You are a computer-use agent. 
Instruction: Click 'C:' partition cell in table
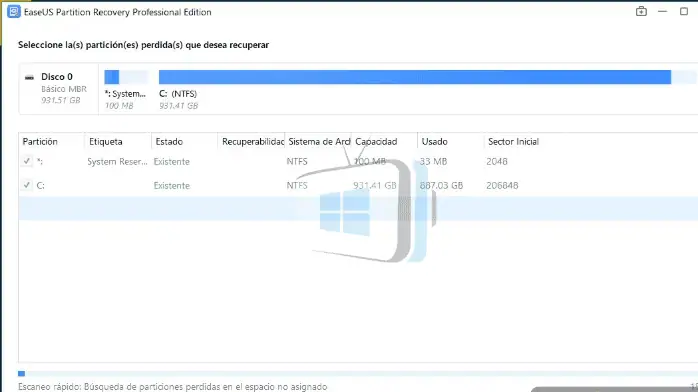41,185
